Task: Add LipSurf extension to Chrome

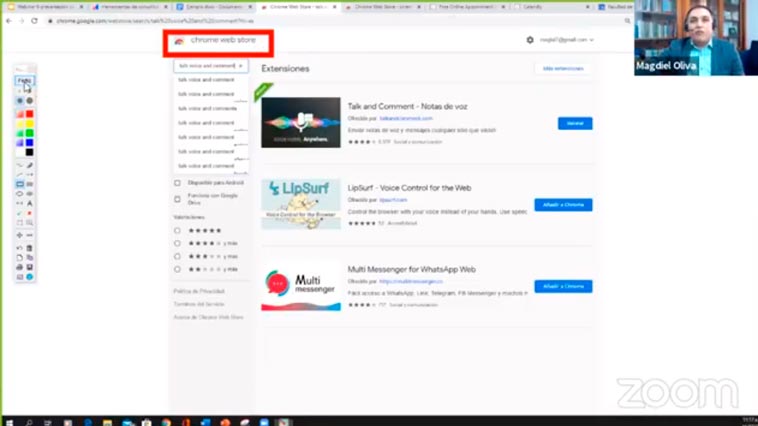Action: click(x=563, y=205)
